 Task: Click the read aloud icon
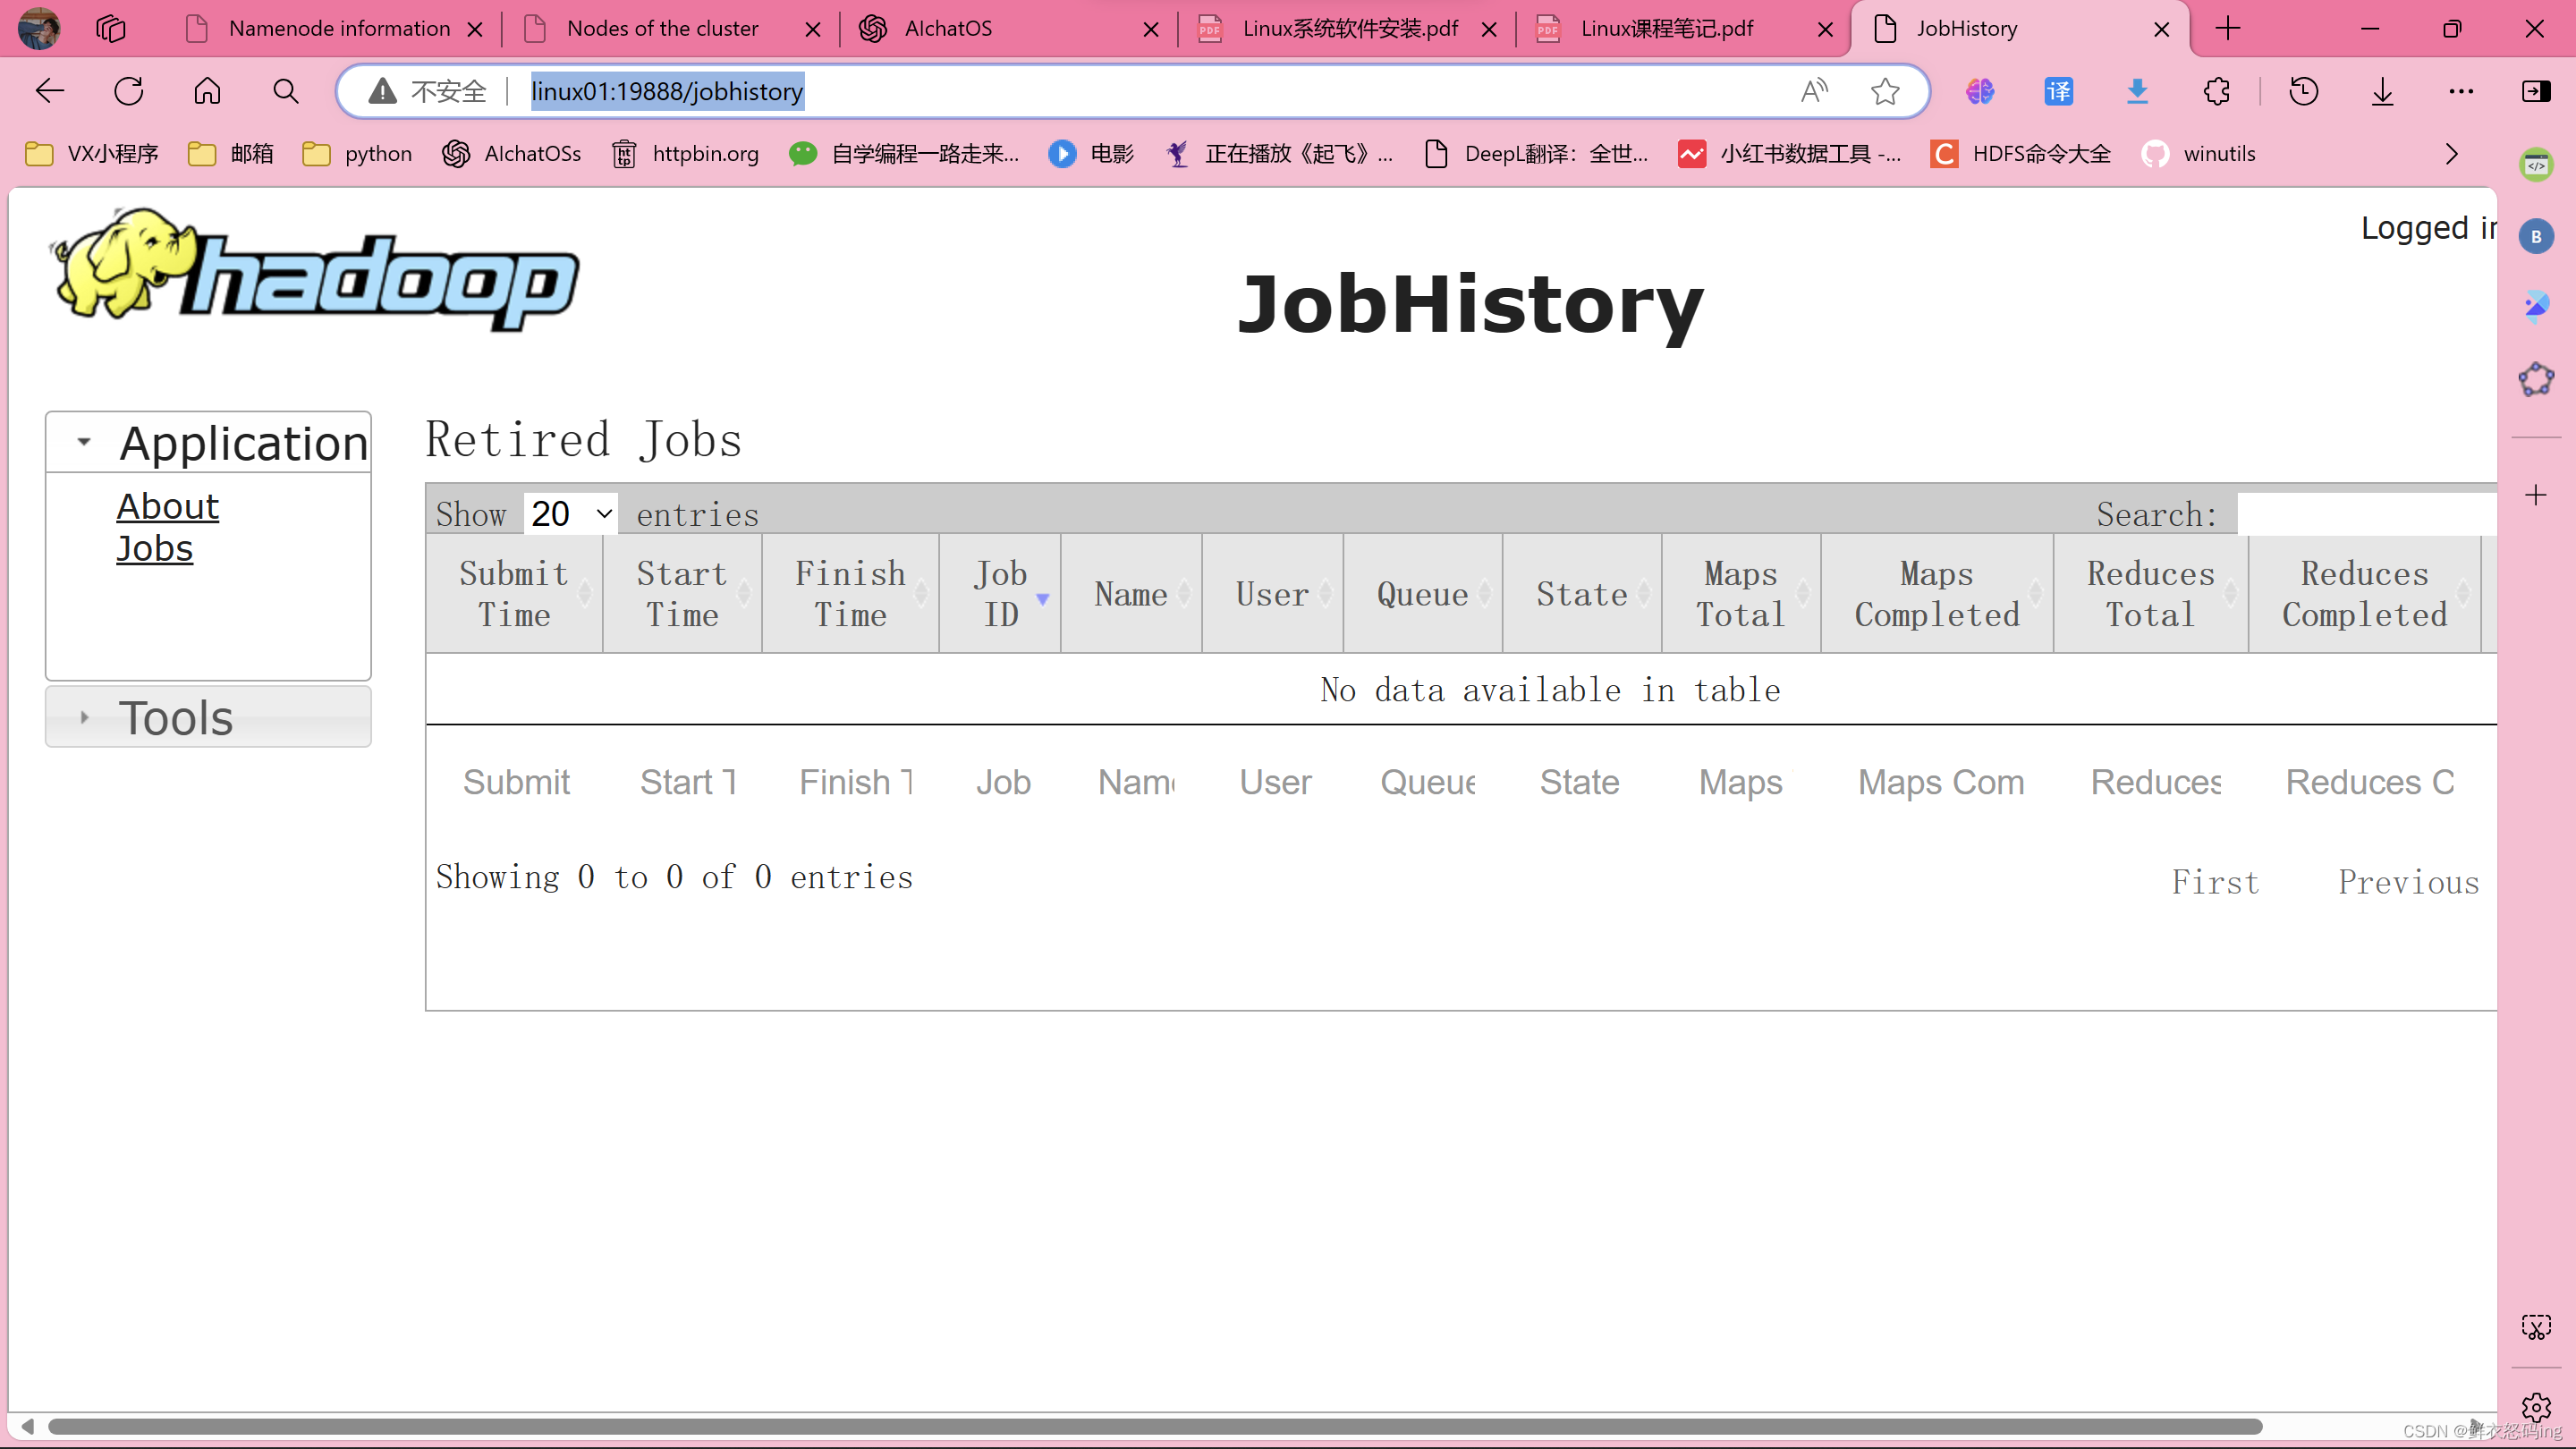tap(1814, 91)
